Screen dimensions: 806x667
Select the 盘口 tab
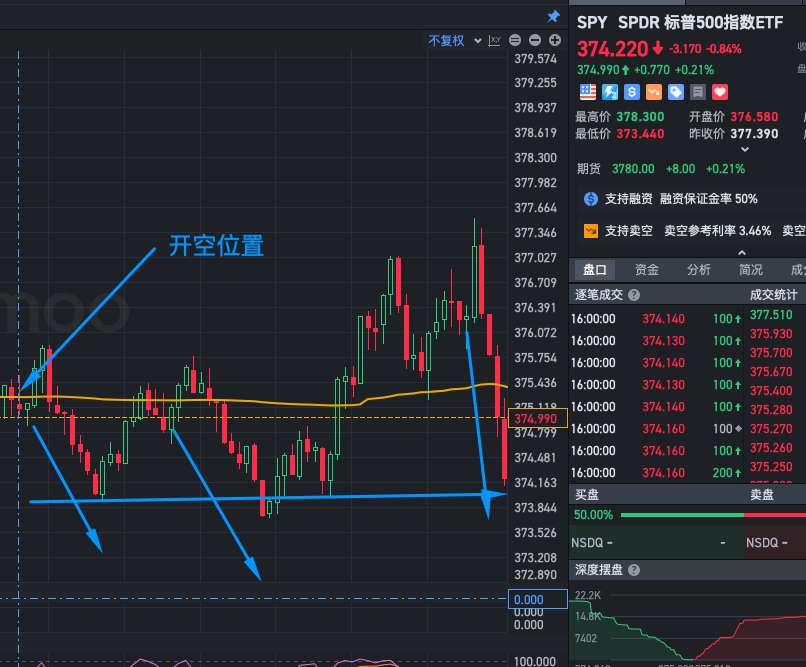(x=595, y=269)
